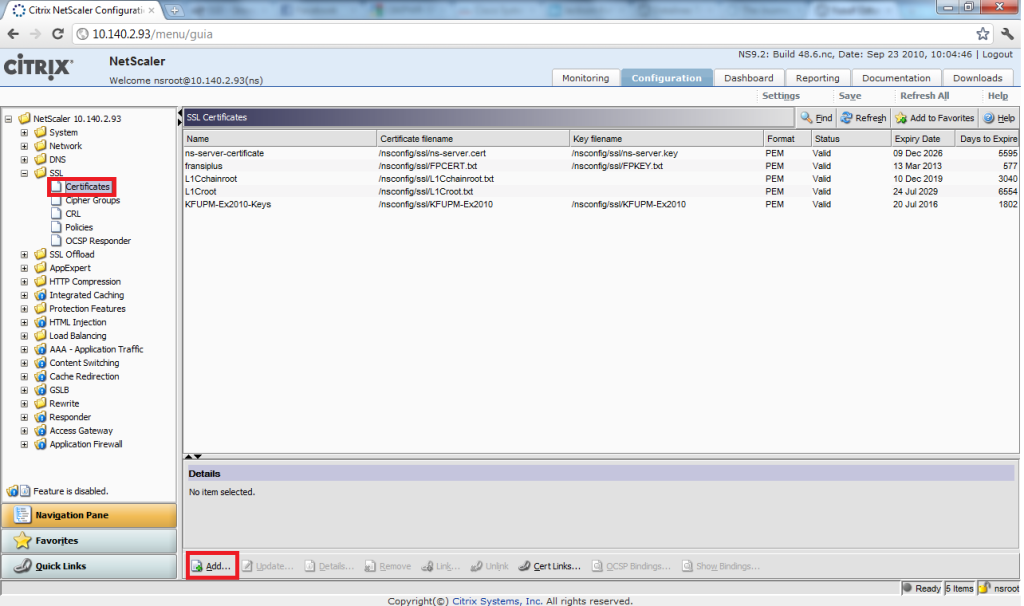Select the ns-server-certificate row
1024x606 pixels.
click(601, 153)
